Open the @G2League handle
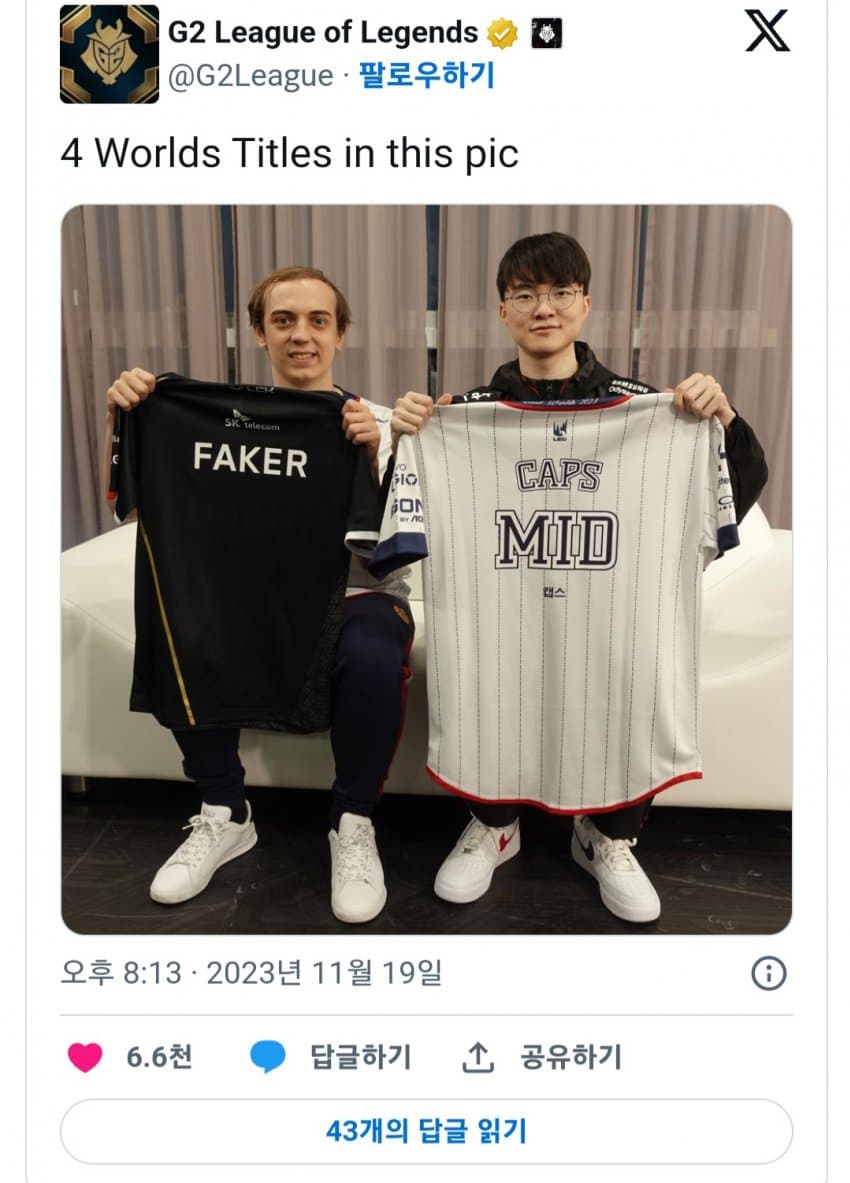Viewport: 850px width, 1183px height. [x=250, y=76]
